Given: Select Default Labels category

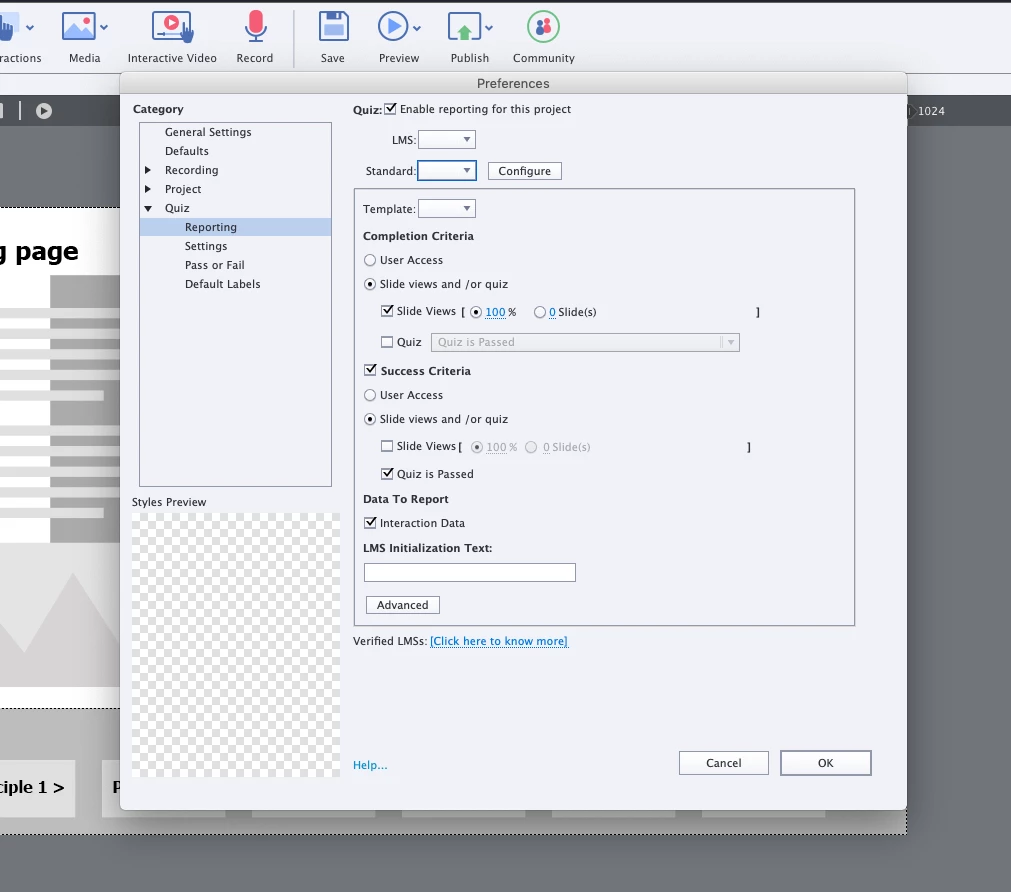Looking at the screenshot, I should [222, 284].
